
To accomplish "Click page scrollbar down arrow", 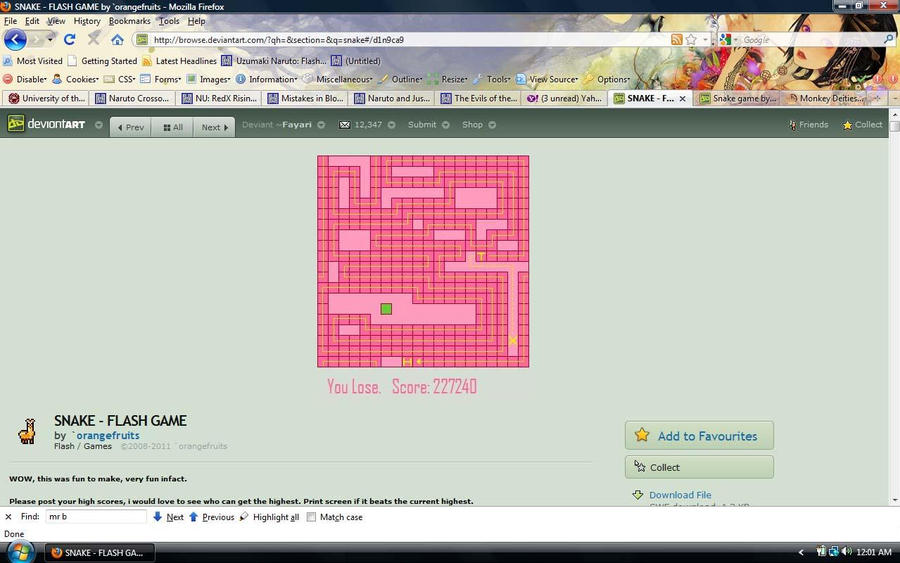I will pos(894,500).
